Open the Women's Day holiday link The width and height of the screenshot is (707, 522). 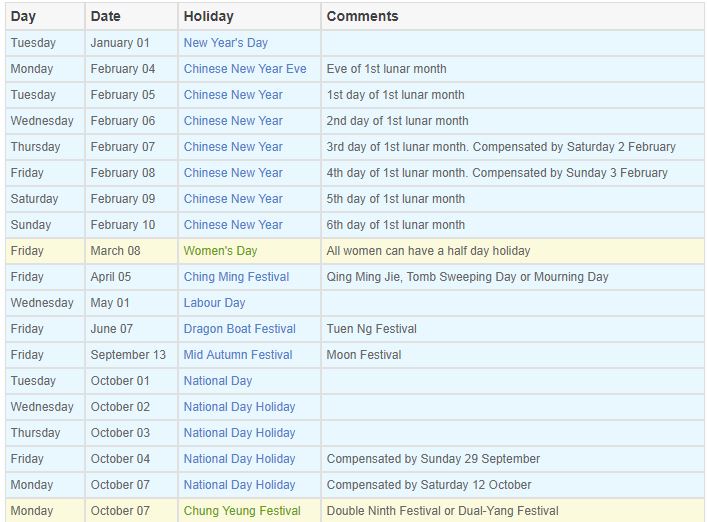220,251
